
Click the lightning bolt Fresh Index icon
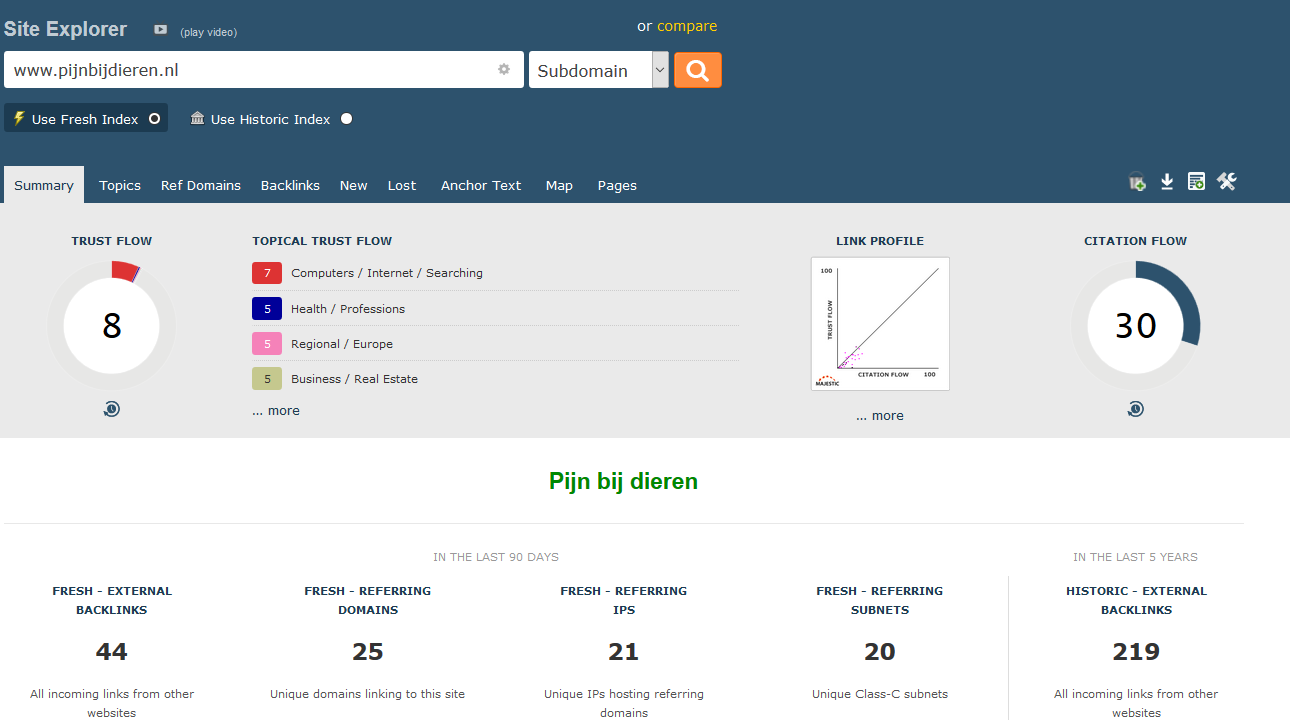tap(18, 118)
